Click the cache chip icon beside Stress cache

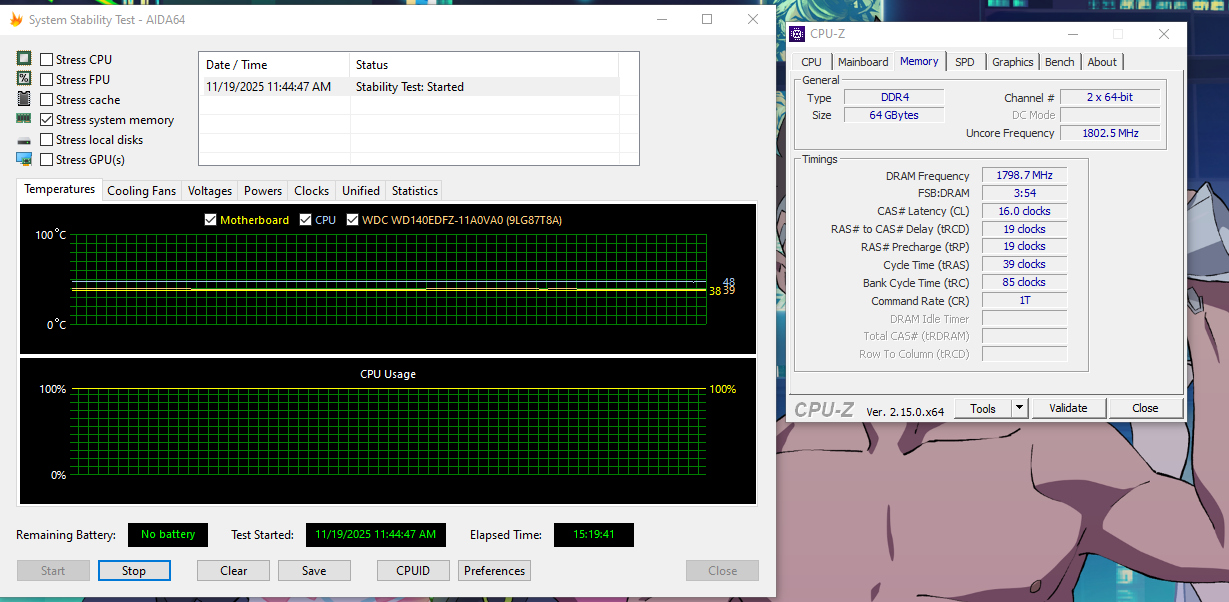[x=24, y=99]
